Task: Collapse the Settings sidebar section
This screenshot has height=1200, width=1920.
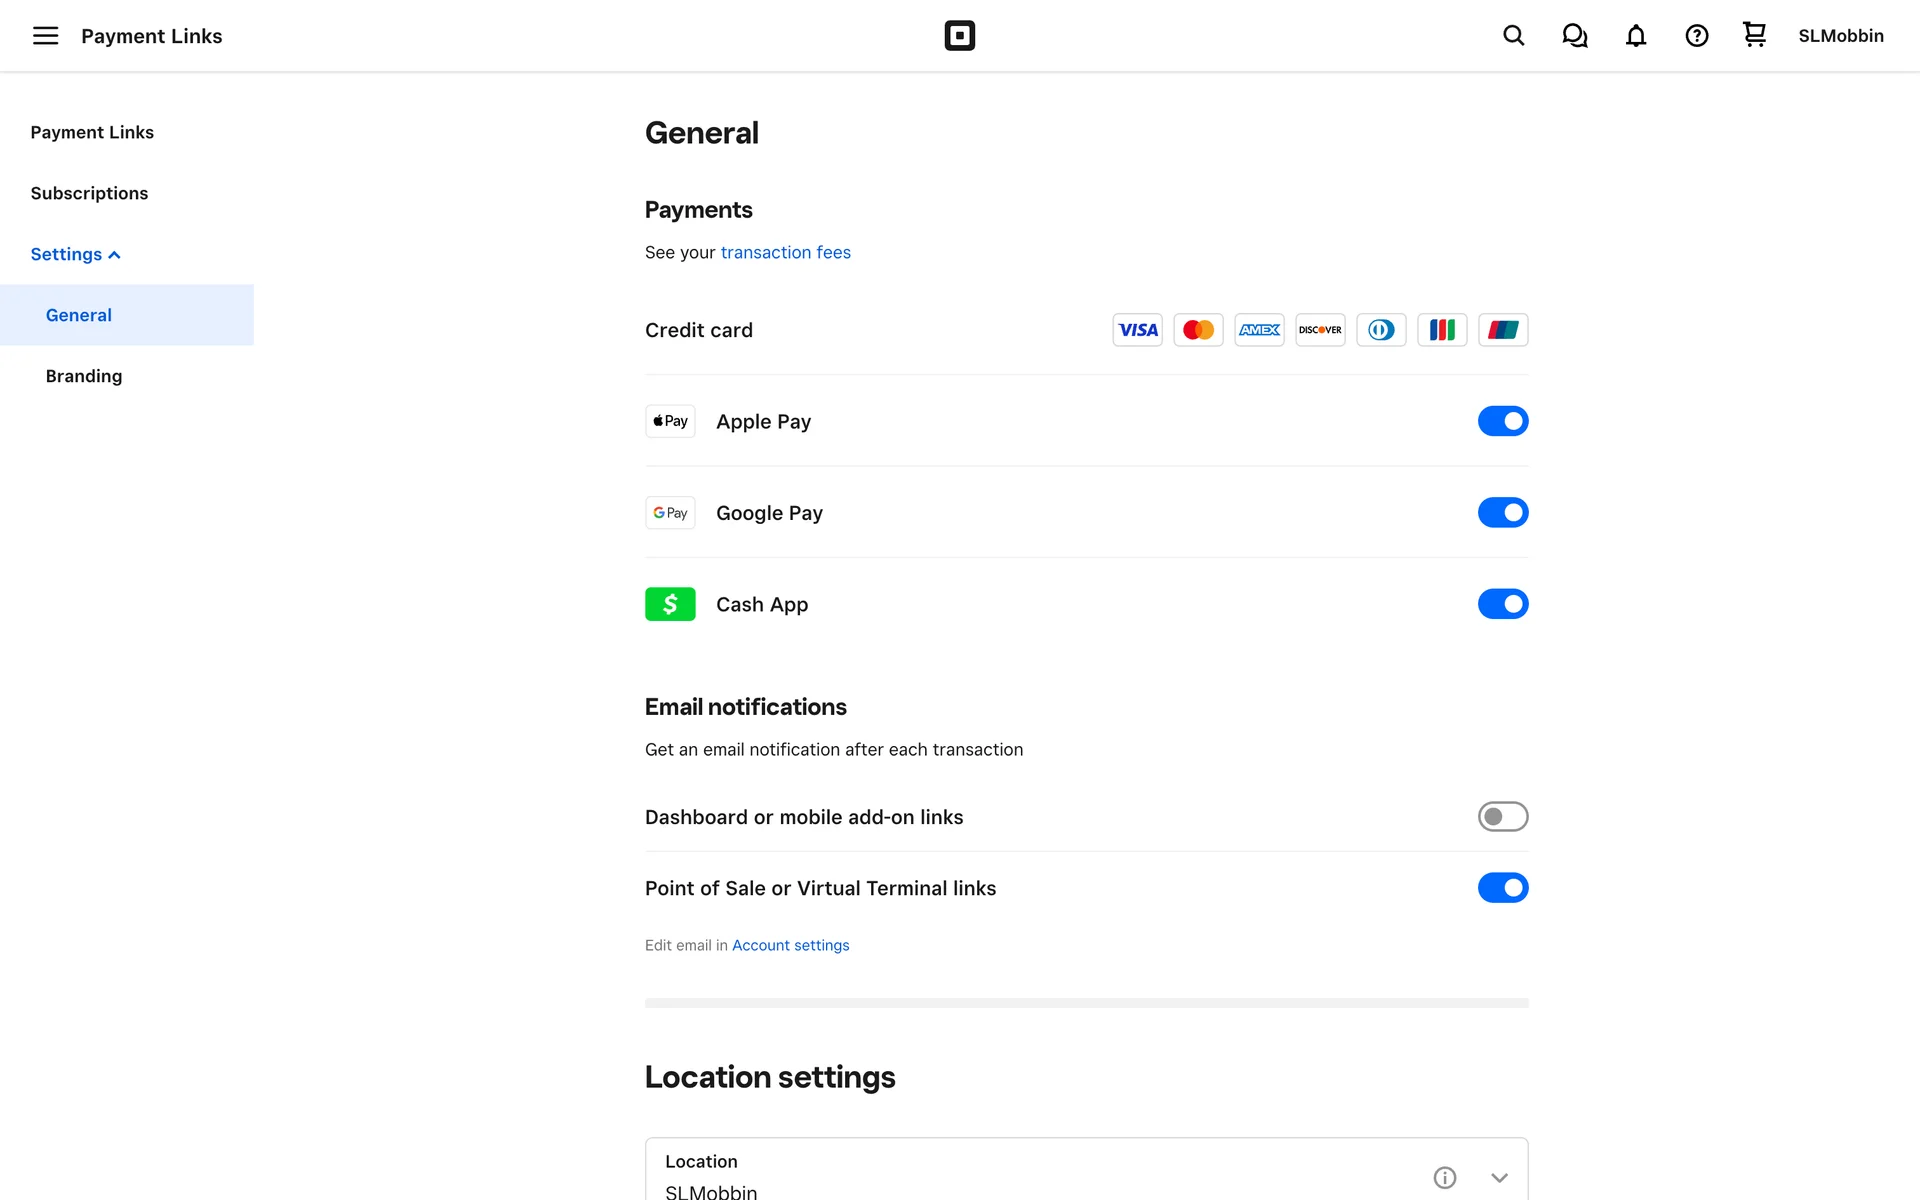Action: point(75,254)
